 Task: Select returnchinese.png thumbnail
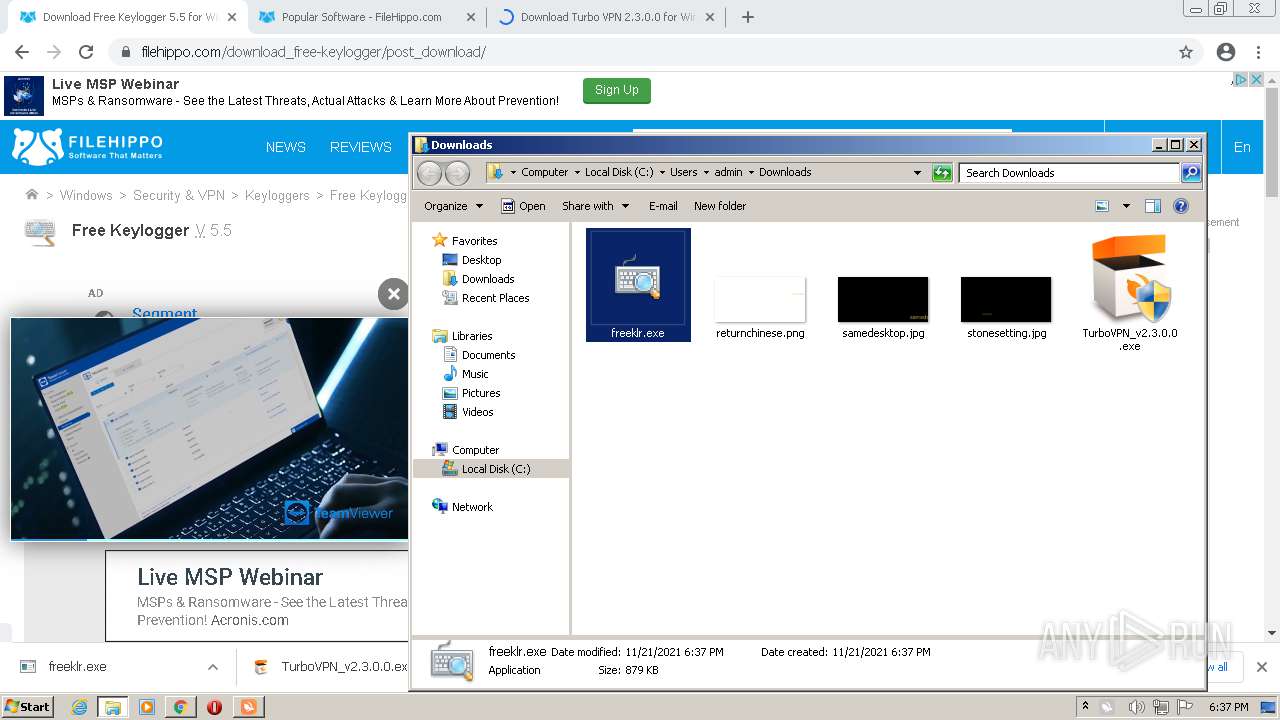coord(760,300)
